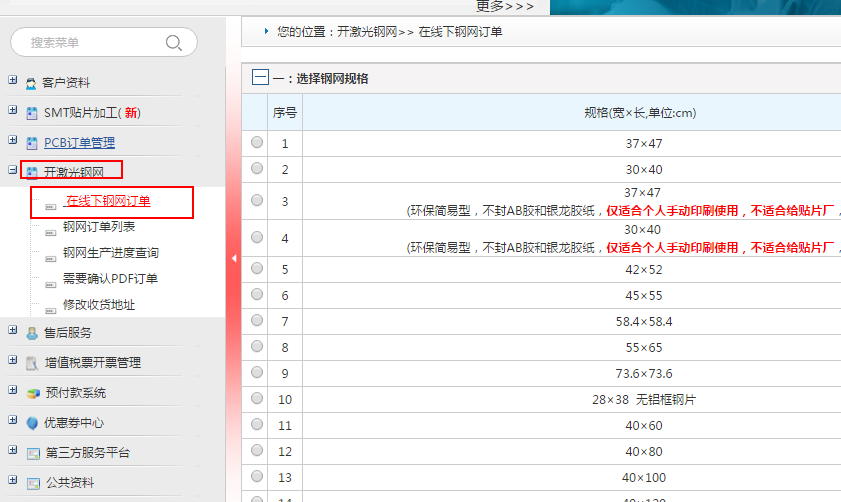The image size is (841, 502).
Task: Click the PCB订单管理 menu icon
Action: coord(32,143)
